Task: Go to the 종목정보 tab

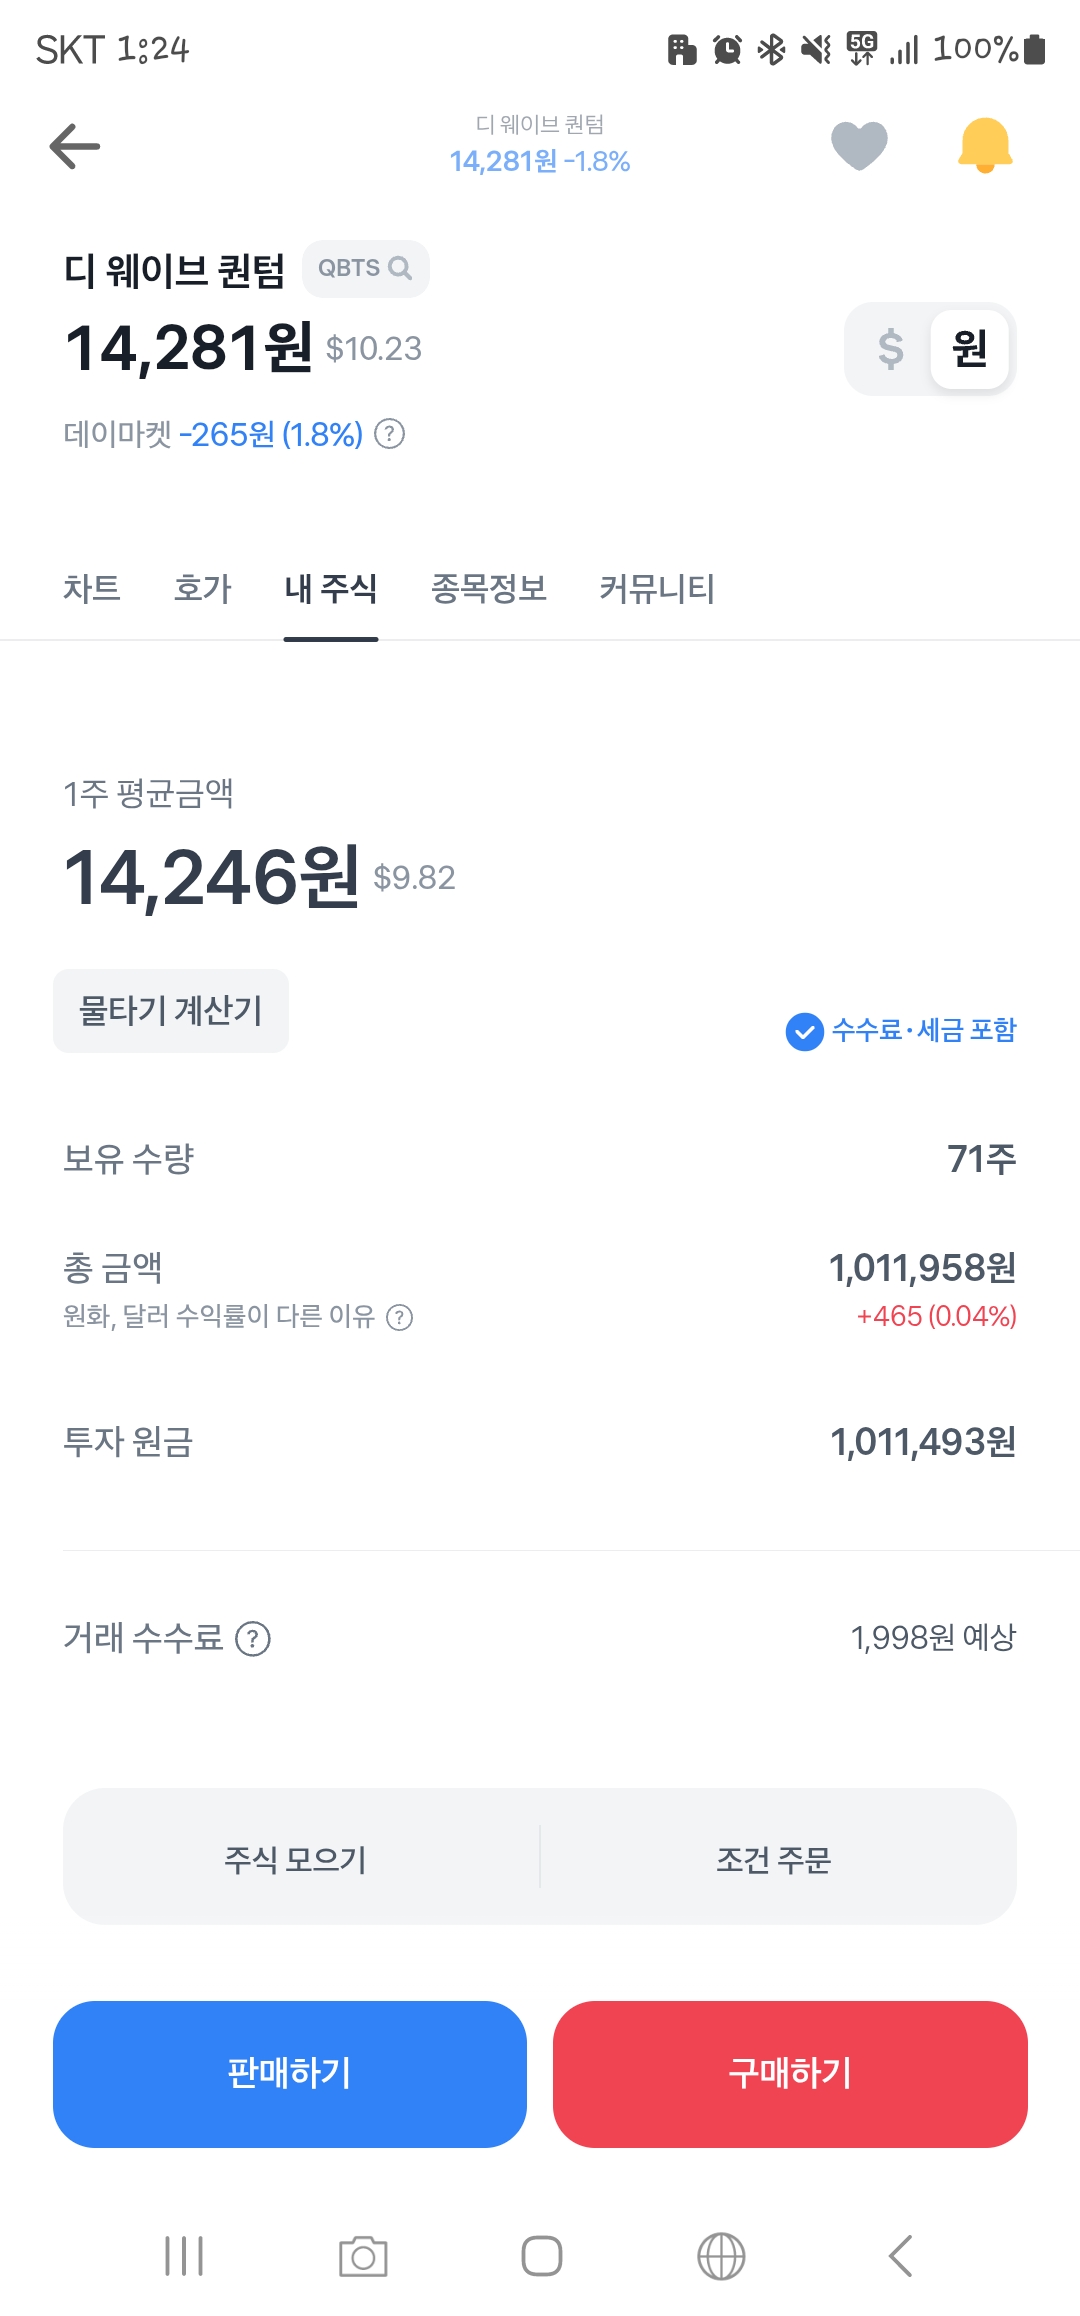Action: point(488,588)
